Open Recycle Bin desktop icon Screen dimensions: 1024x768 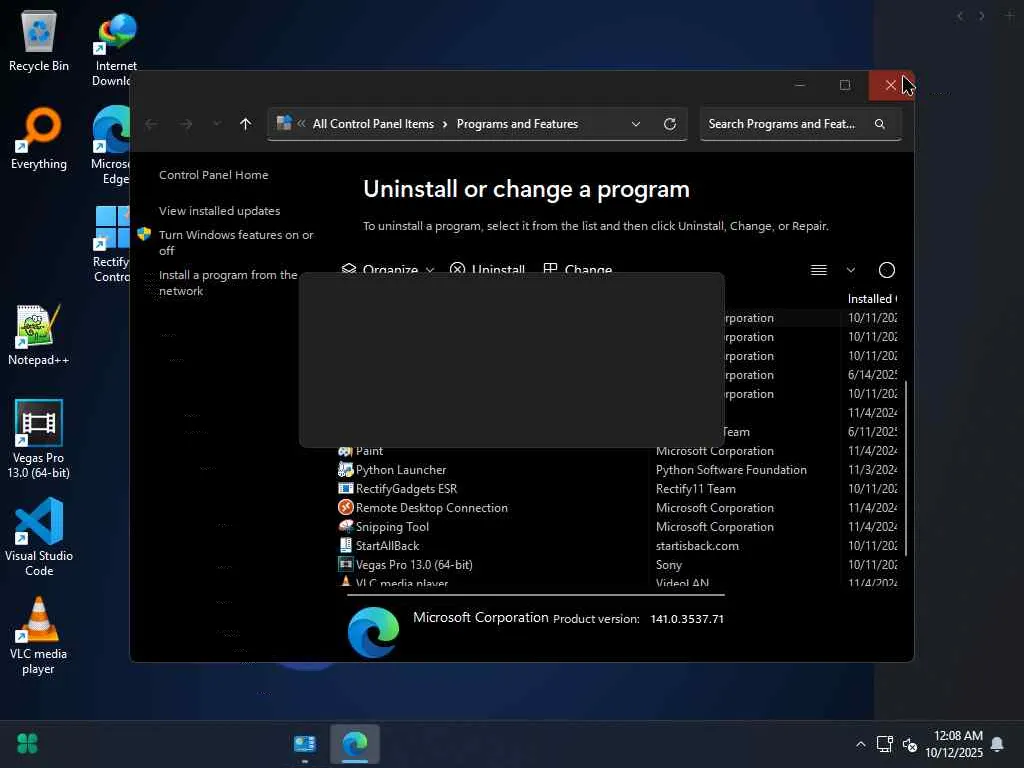click(39, 41)
